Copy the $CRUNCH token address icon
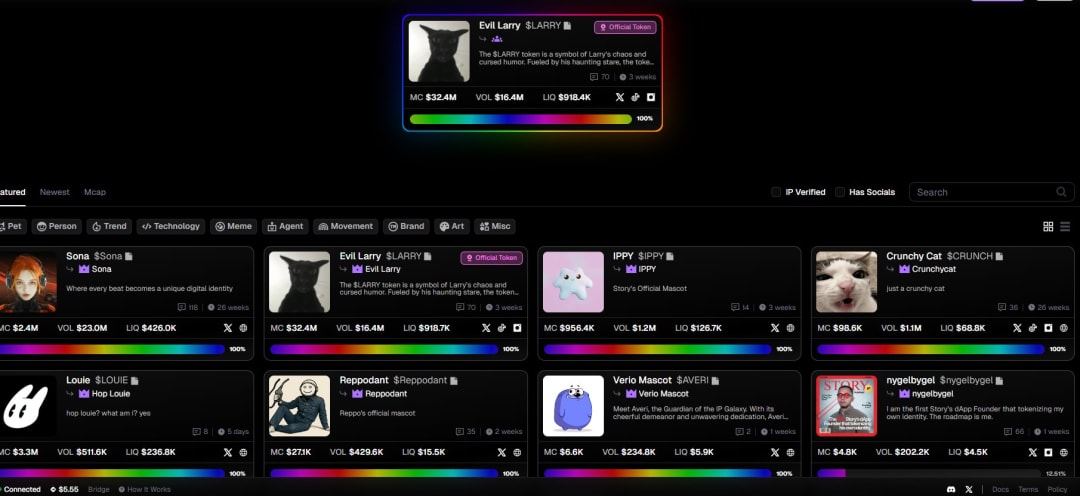Viewport: 1080px width, 496px height. (x=999, y=256)
